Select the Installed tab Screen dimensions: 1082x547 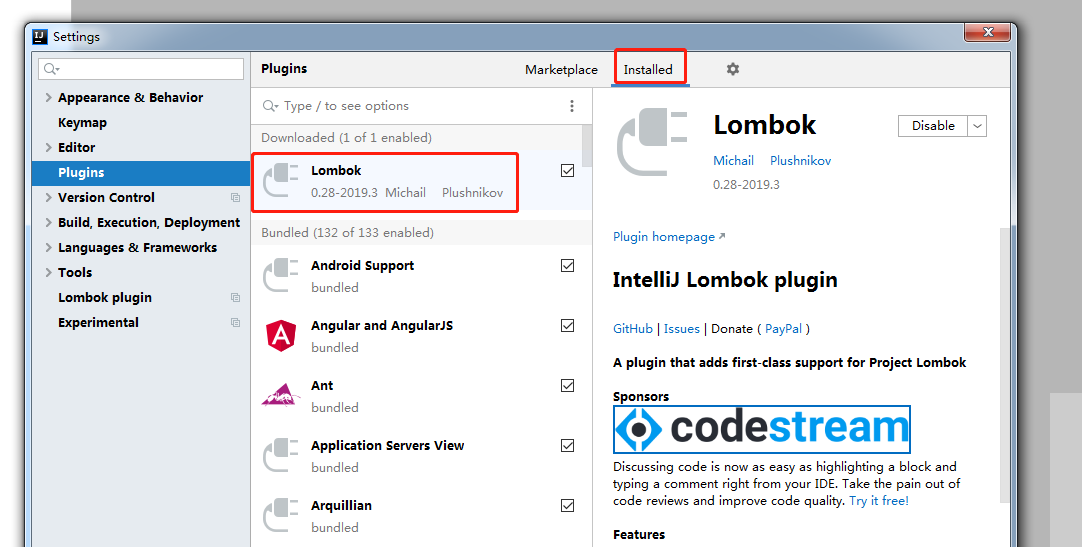(648, 70)
